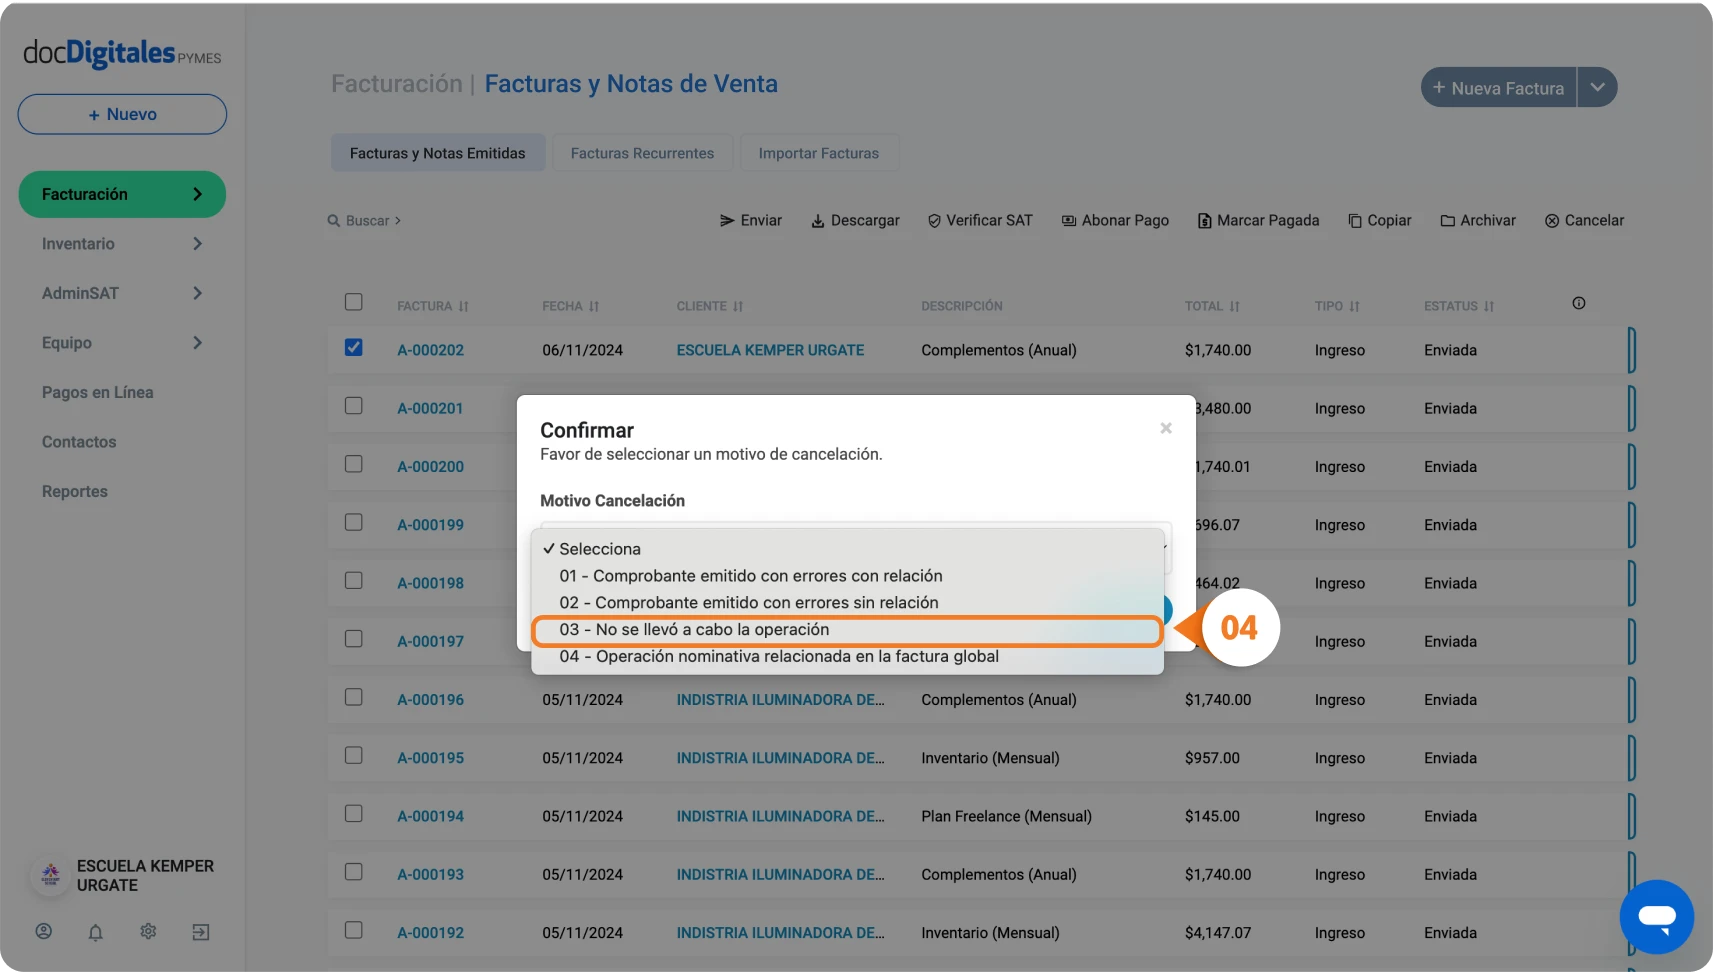Close the Confirmar dialog with X

pos(1166,428)
